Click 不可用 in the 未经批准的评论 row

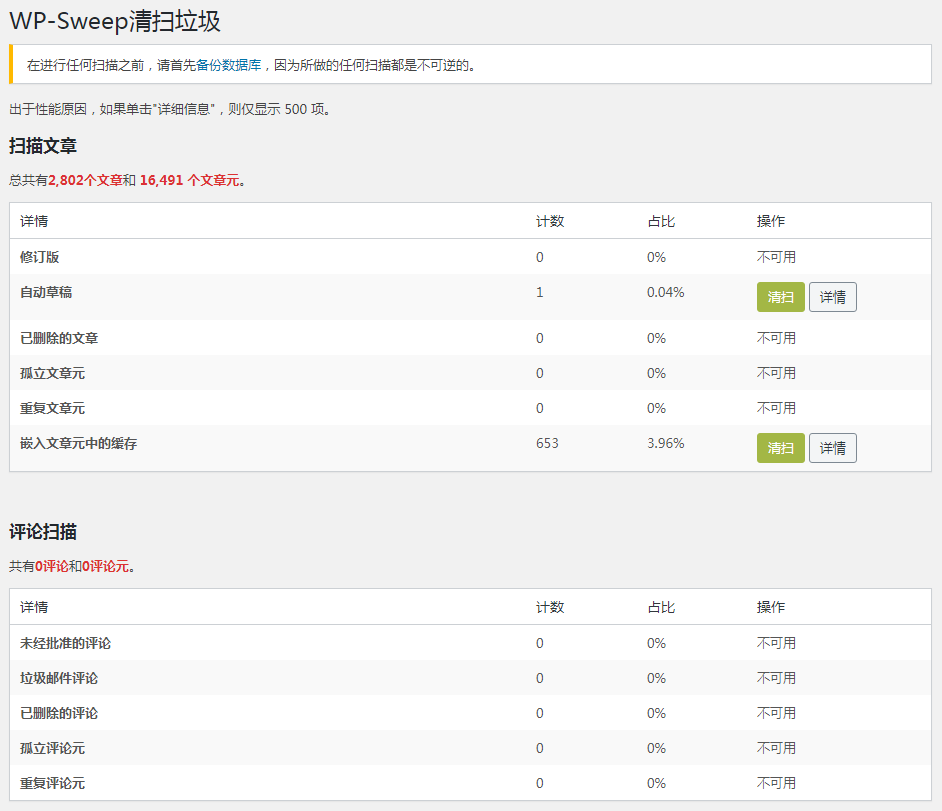click(776, 643)
